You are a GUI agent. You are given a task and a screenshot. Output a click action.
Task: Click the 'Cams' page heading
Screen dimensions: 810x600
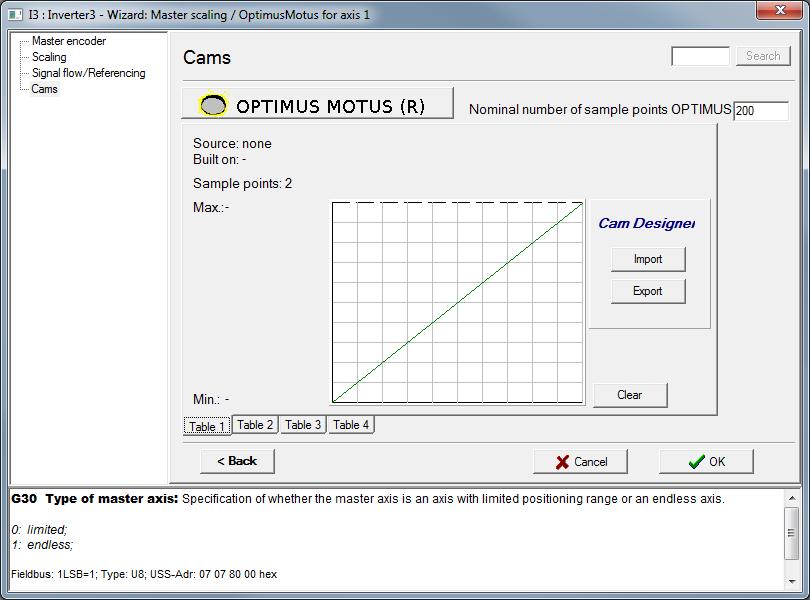point(207,57)
